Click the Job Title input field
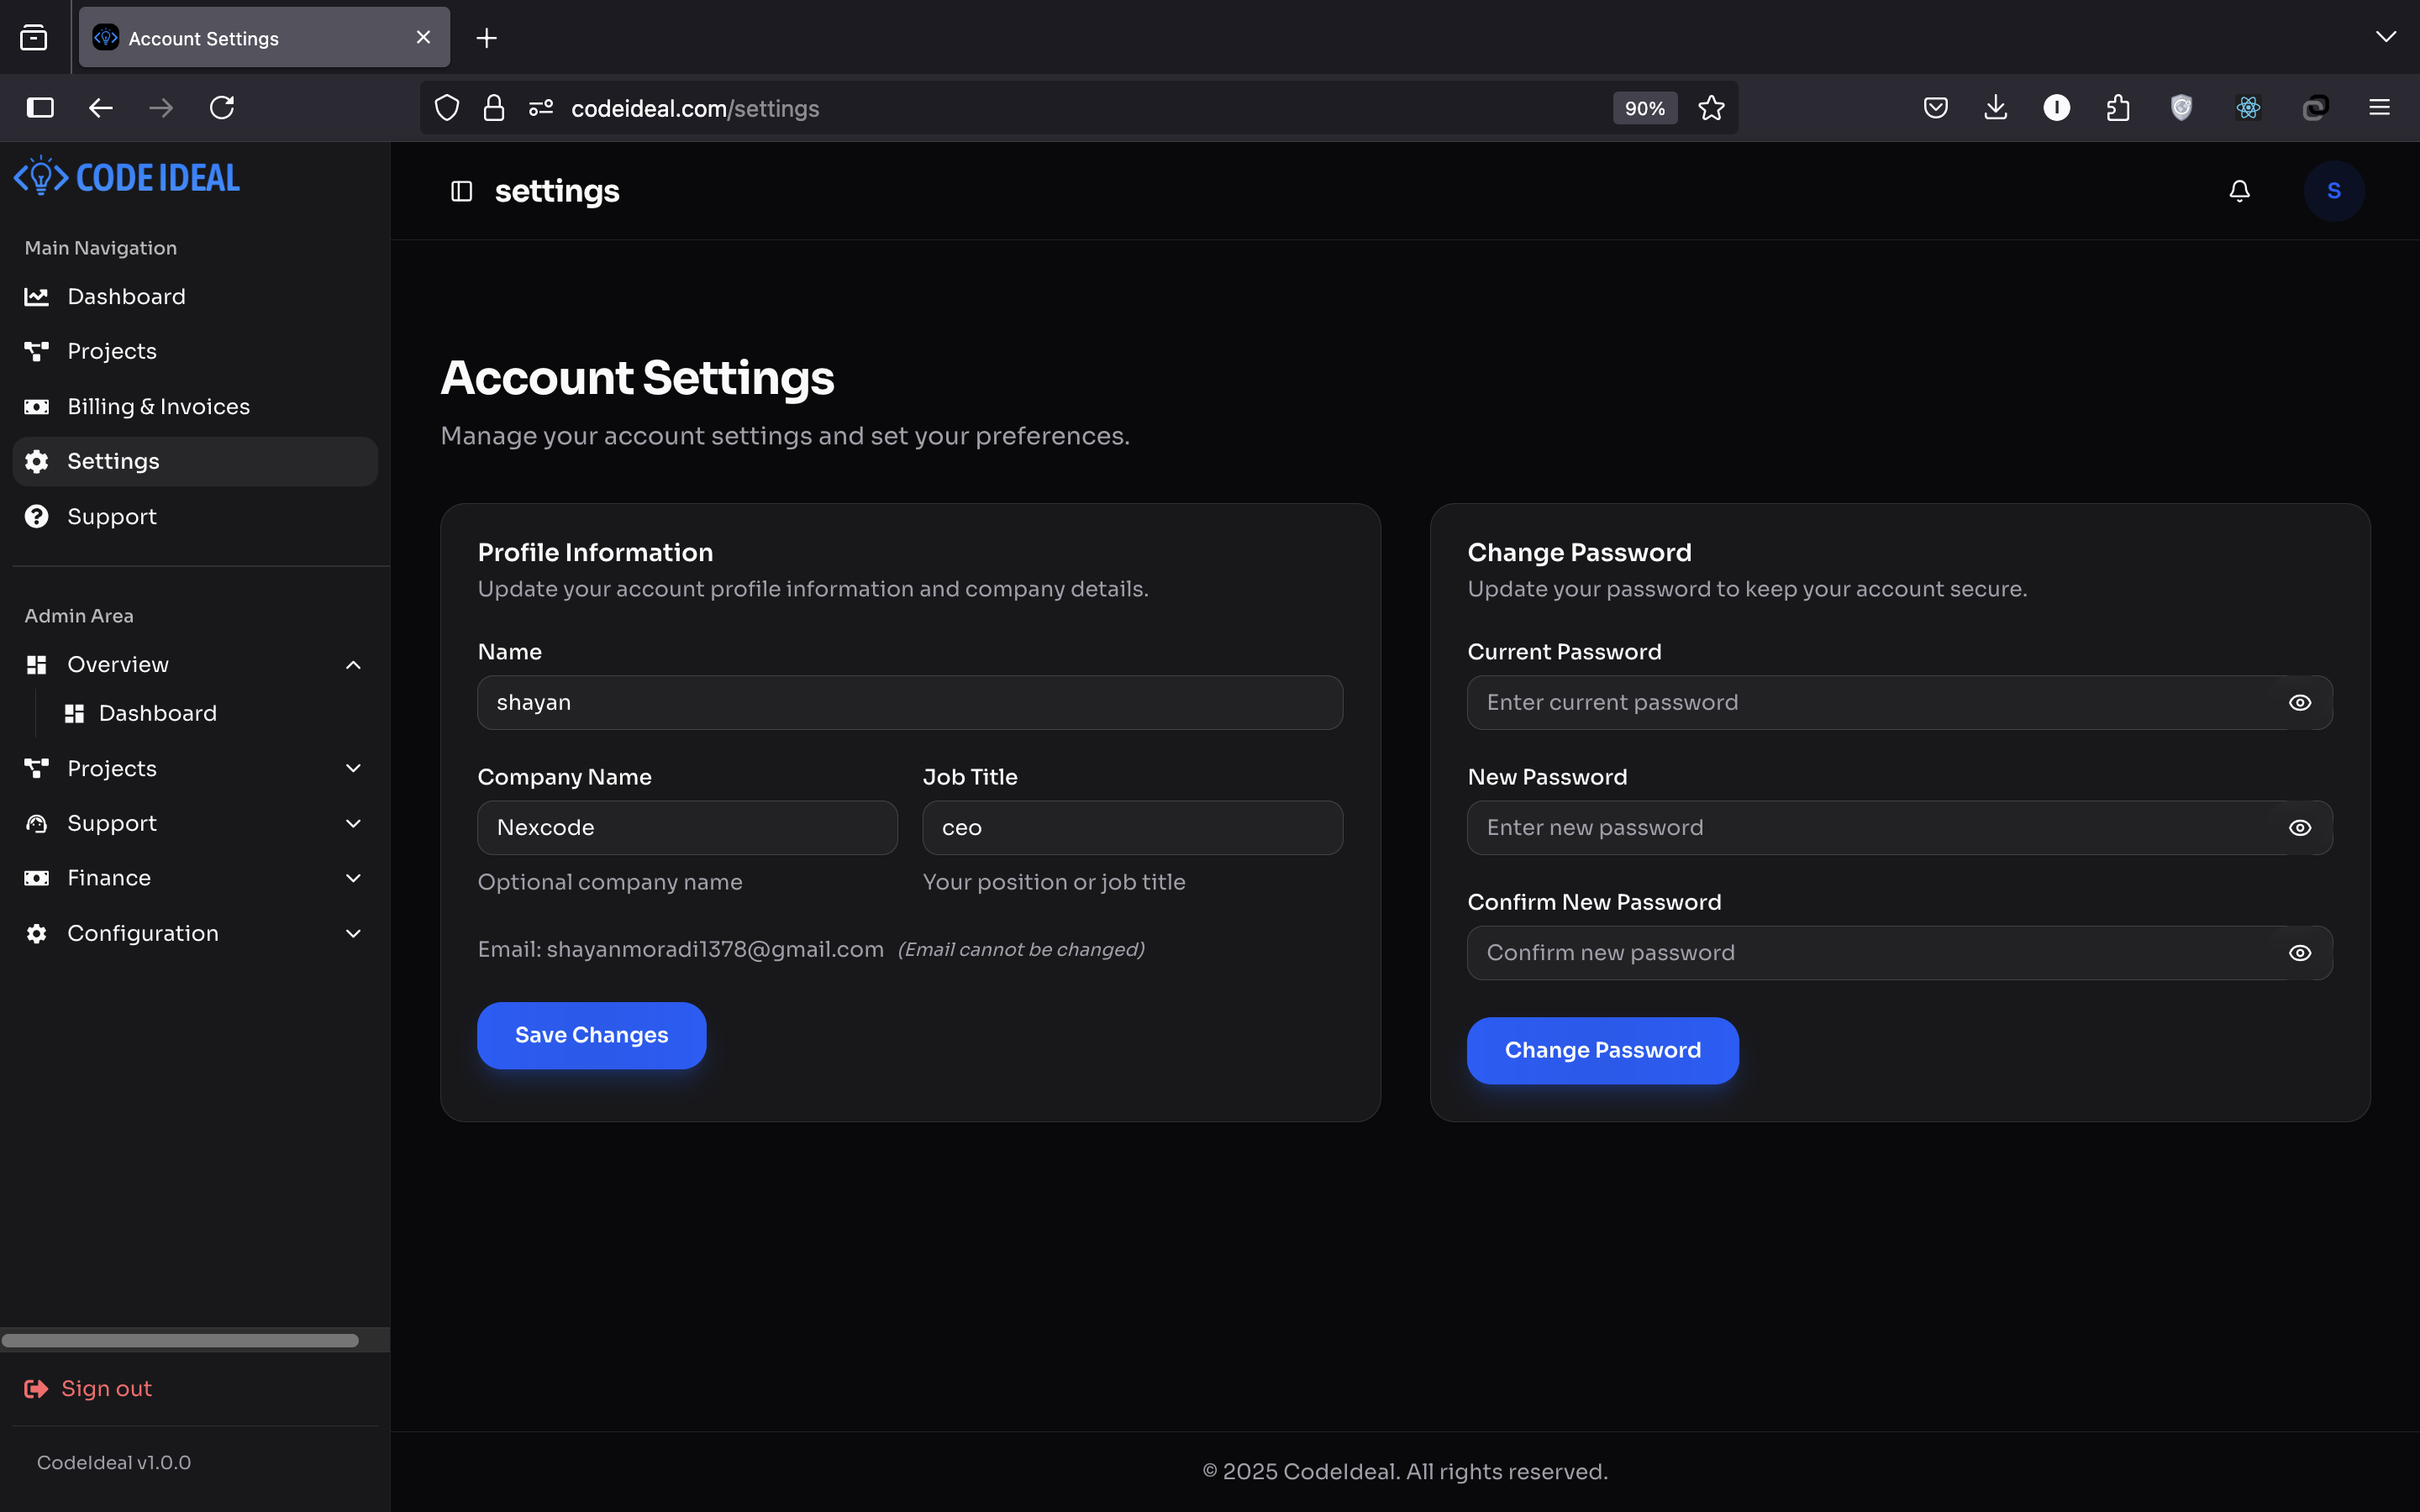Screen dimensions: 2420x1512 pyautogui.click(x=1131, y=828)
